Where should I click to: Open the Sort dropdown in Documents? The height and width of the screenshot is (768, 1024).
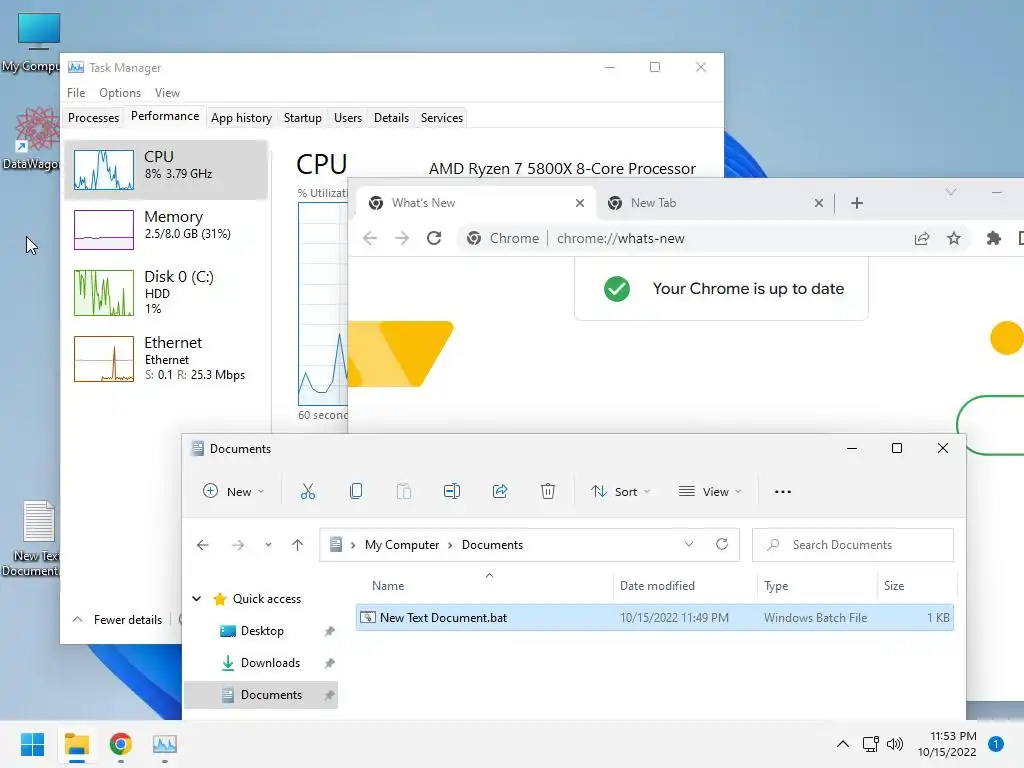[620, 492]
